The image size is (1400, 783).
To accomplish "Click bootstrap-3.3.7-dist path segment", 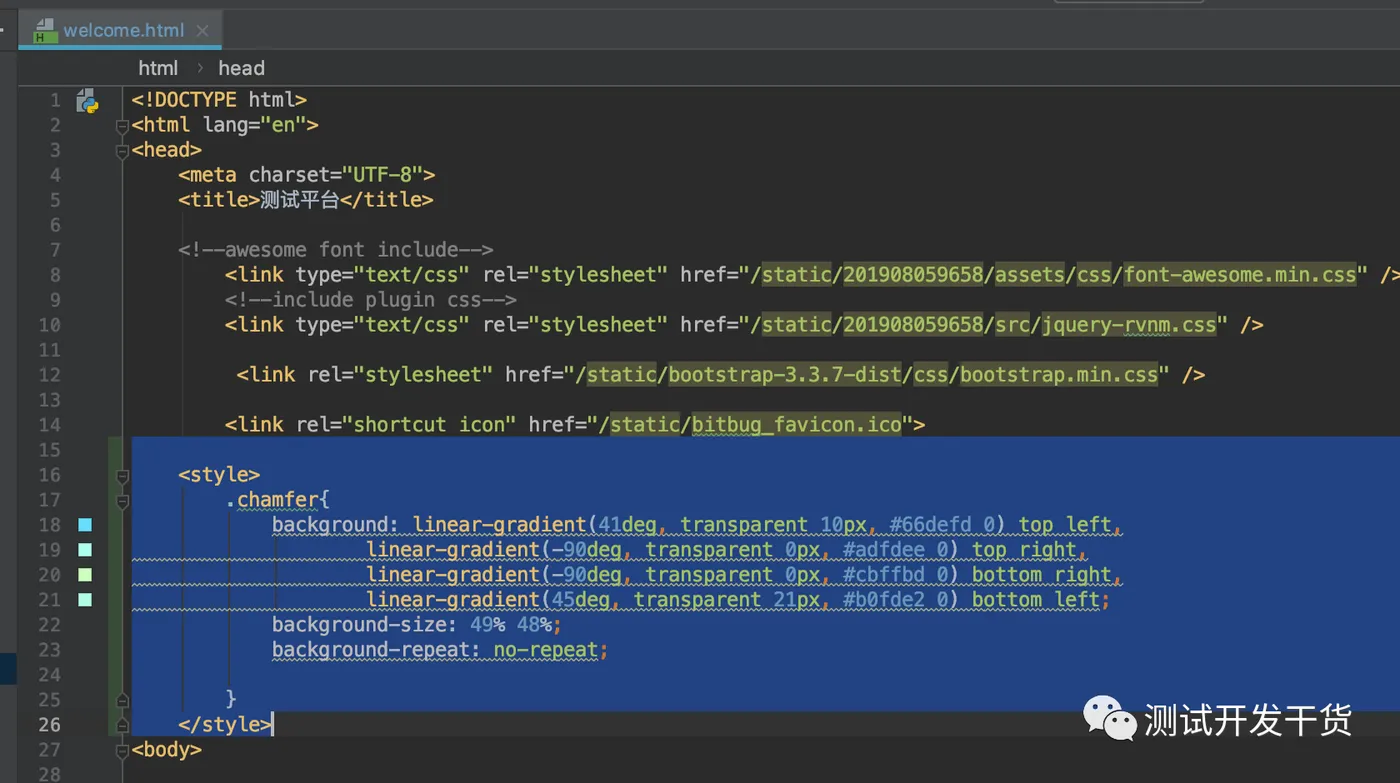I will (785, 375).
